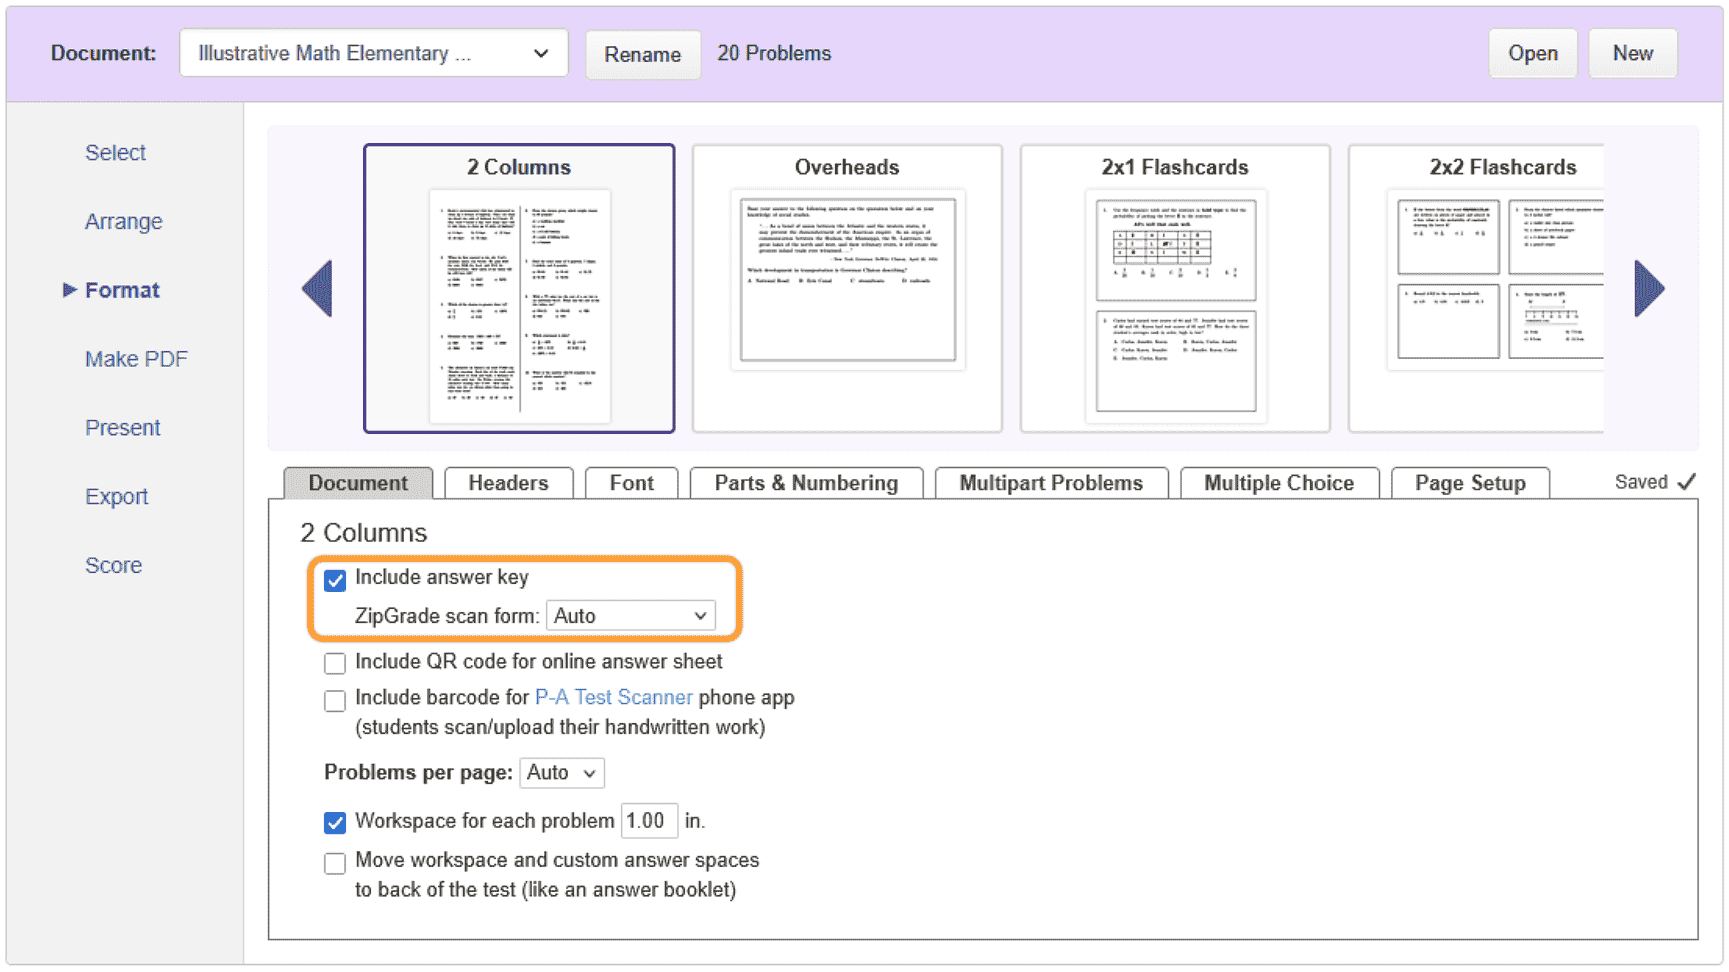
Task: Open the ZipGrade scan form dropdown
Action: coord(631,615)
